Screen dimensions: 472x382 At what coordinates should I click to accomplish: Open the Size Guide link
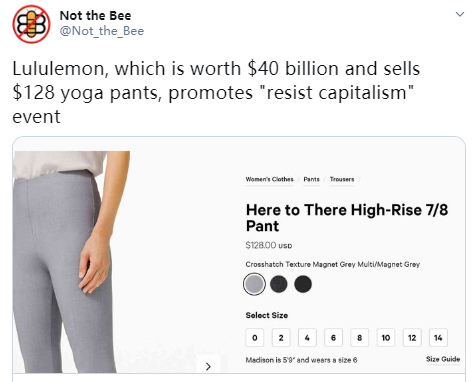tap(443, 359)
